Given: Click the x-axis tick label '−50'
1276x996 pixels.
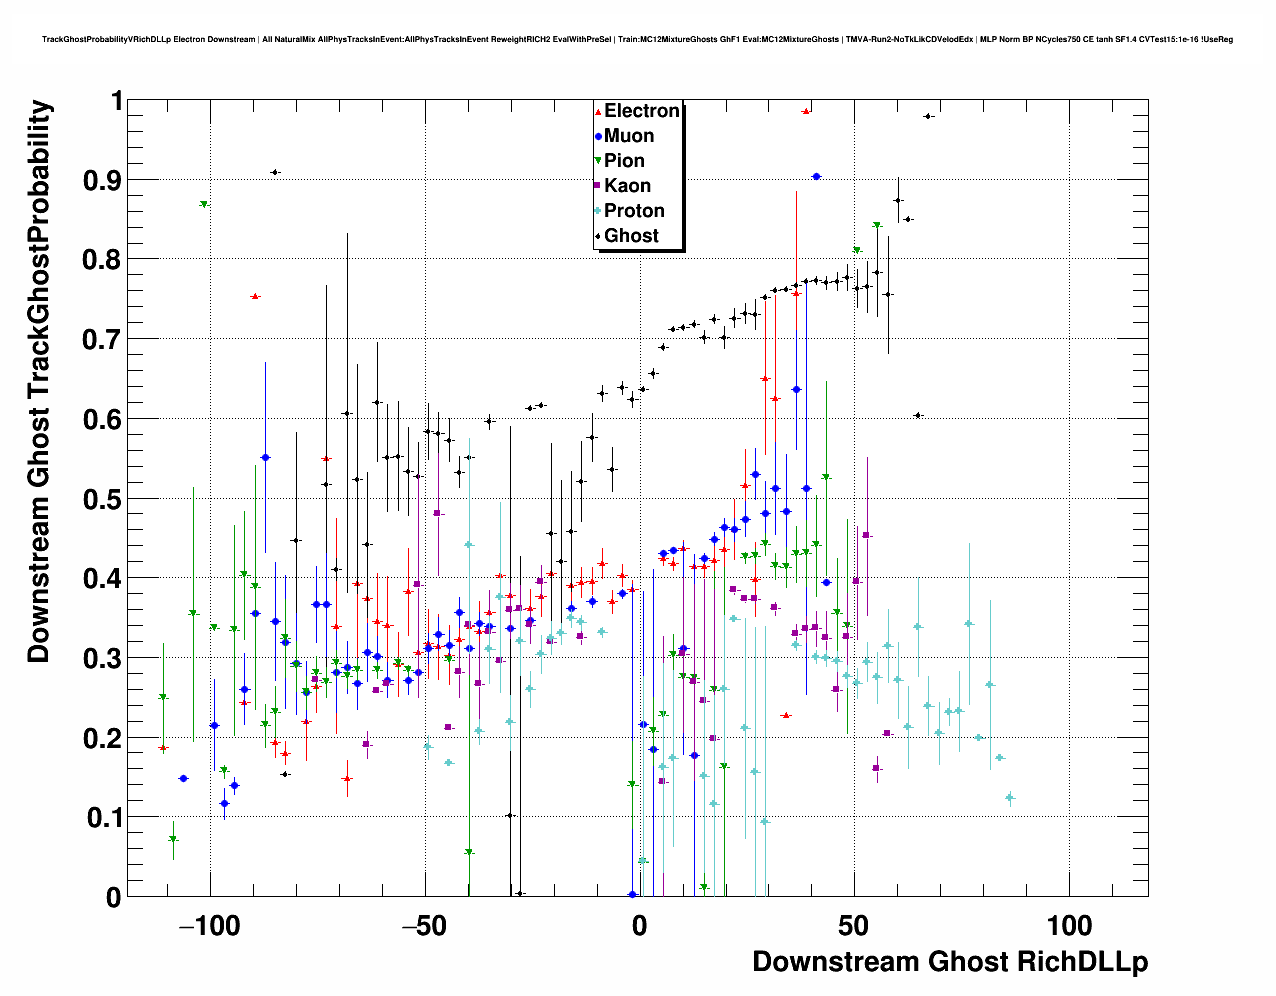Looking at the screenshot, I should tap(425, 926).
